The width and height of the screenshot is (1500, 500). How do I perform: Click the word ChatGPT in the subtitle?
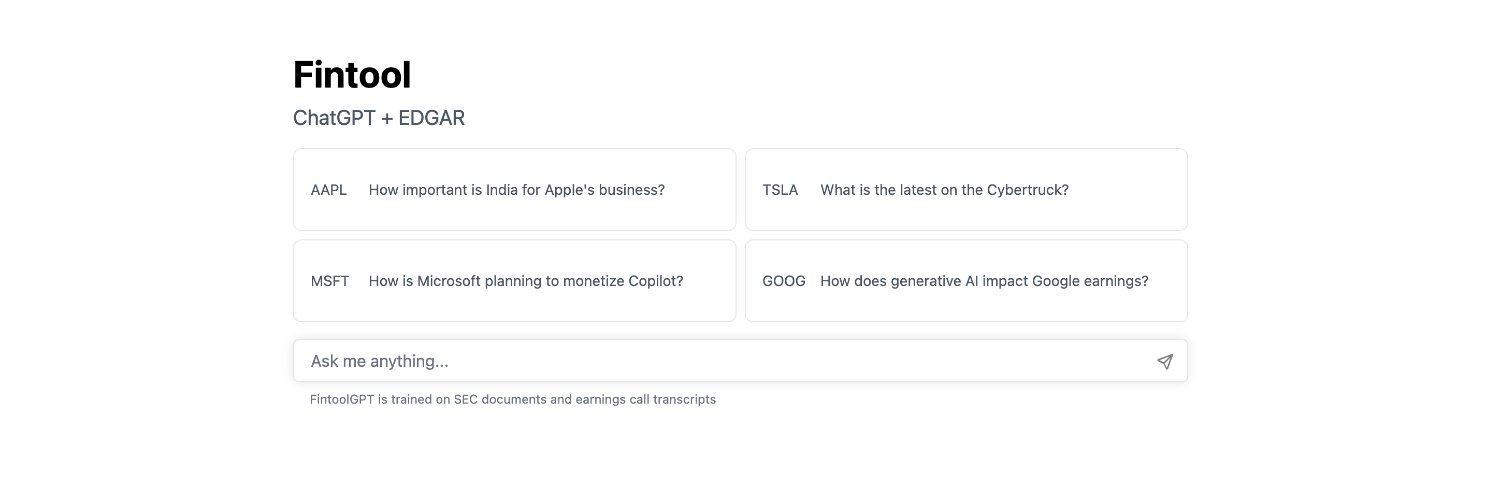click(334, 118)
